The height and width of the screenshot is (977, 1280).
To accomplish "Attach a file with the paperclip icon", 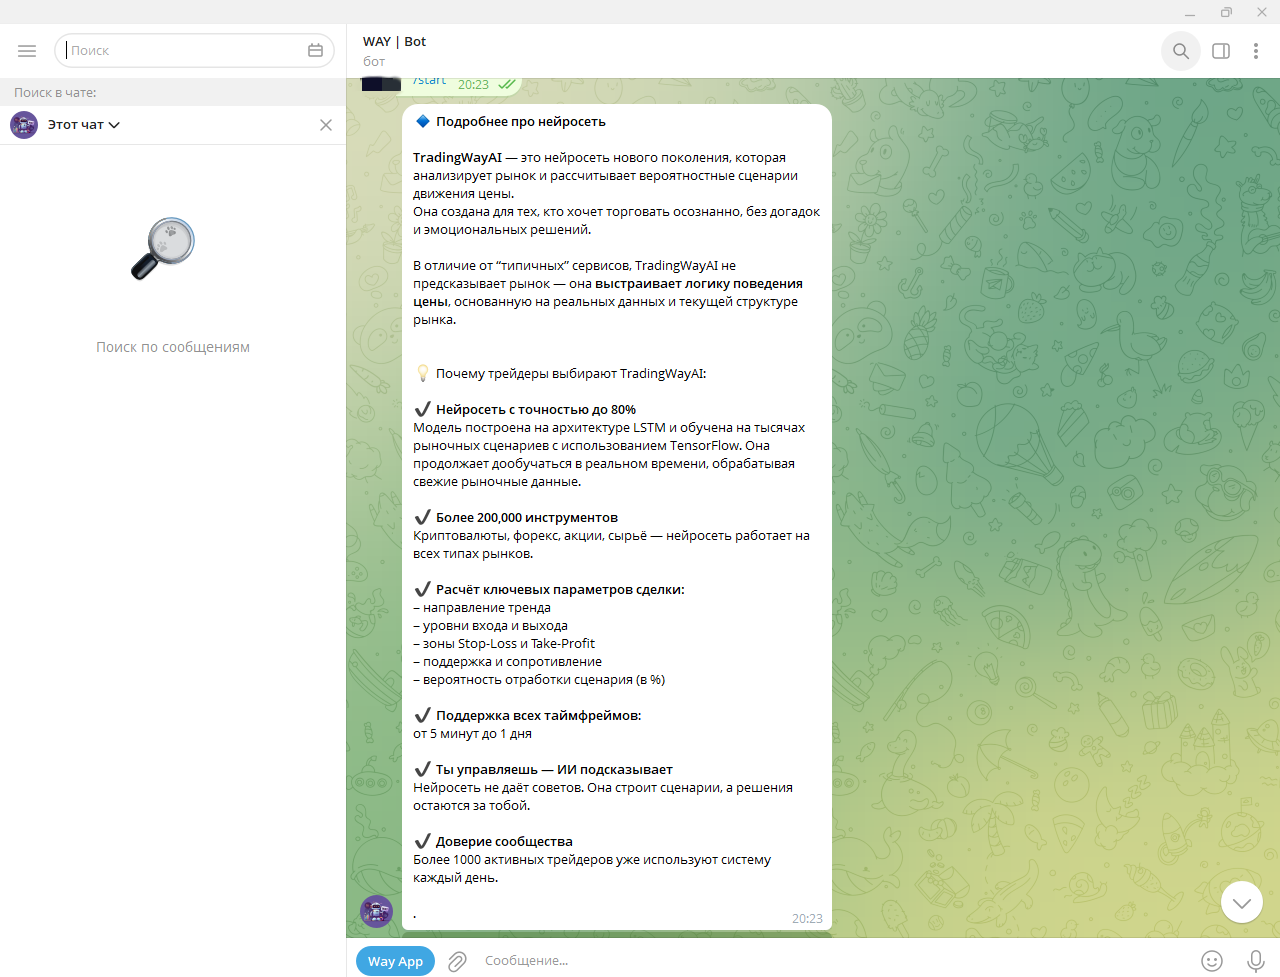I will click(457, 960).
